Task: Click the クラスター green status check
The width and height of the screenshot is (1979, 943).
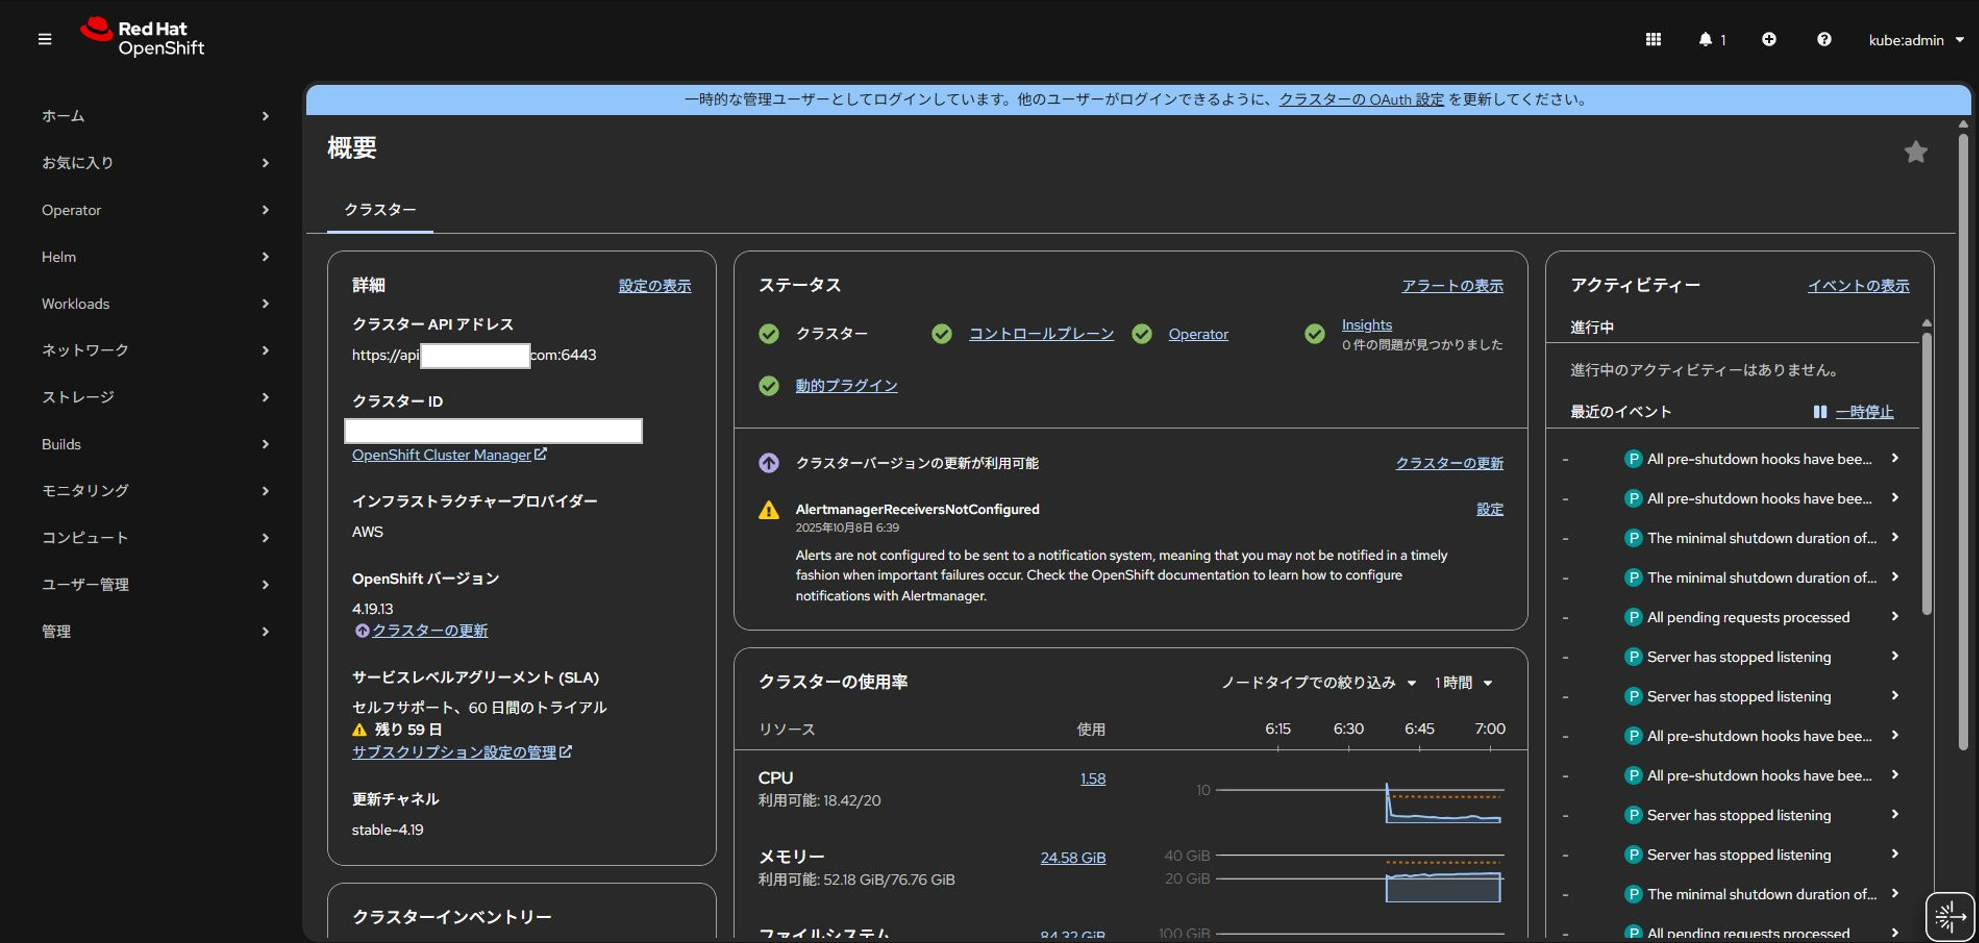Action: pos(769,334)
